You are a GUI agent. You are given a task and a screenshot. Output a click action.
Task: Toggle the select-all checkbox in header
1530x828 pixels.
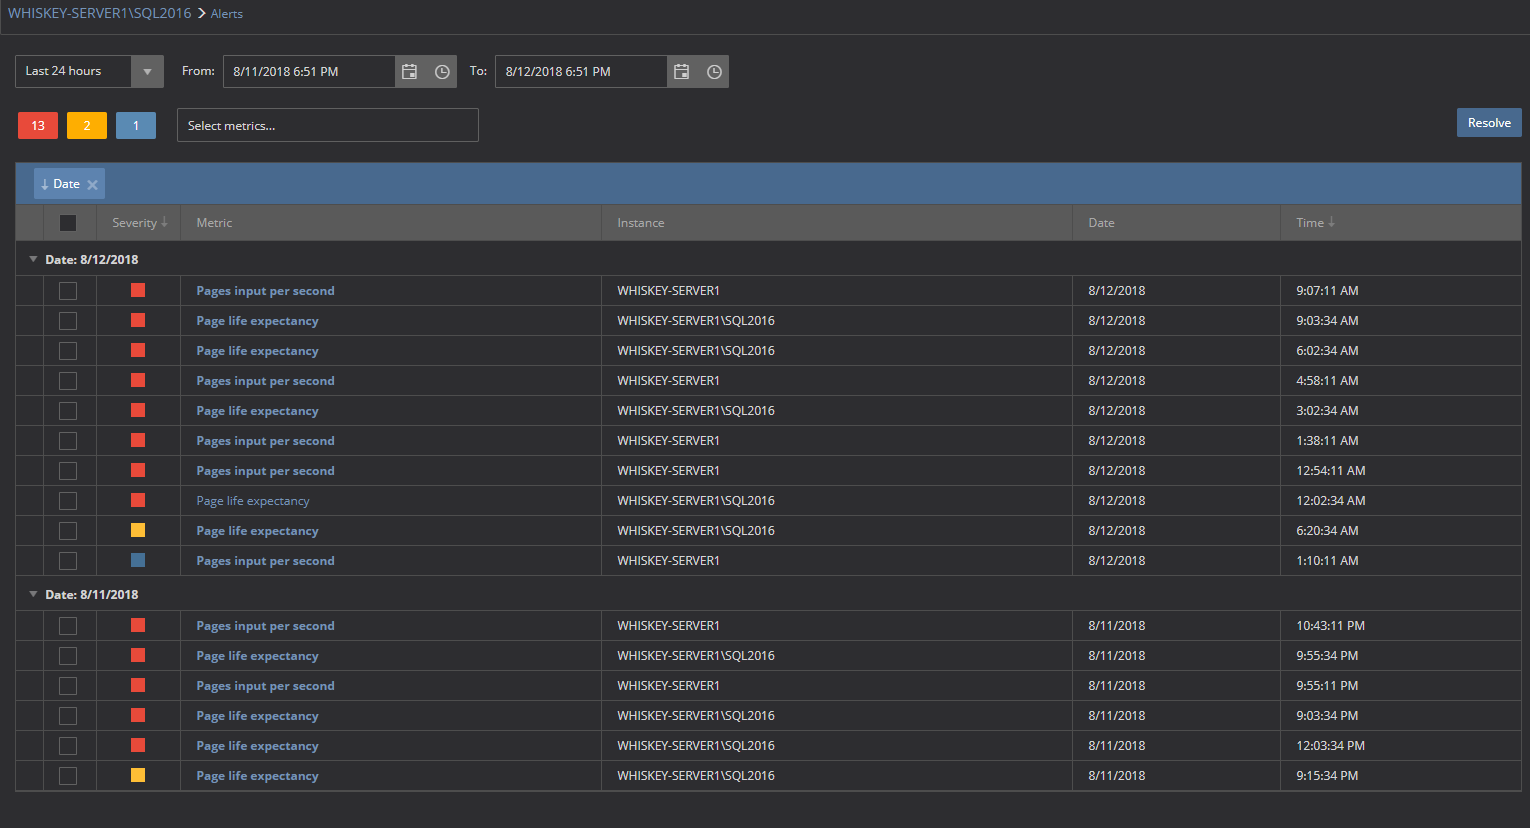(x=68, y=223)
